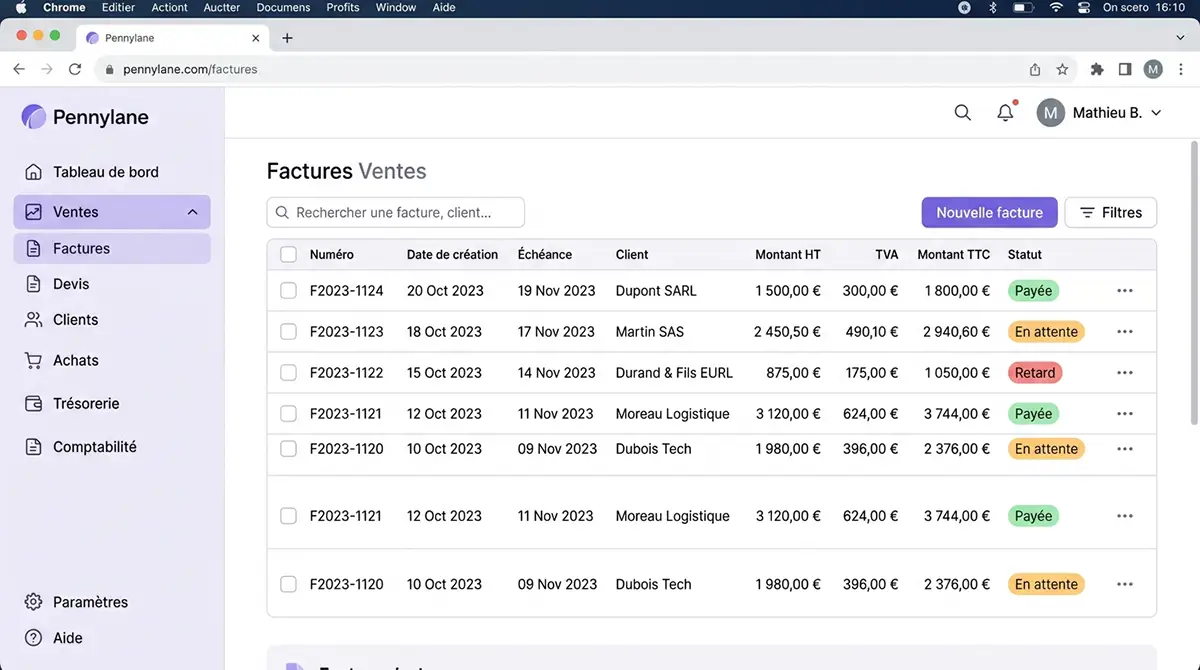Check the box for invoice F2023-1124
1200x670 pixels.
(288, 291)
